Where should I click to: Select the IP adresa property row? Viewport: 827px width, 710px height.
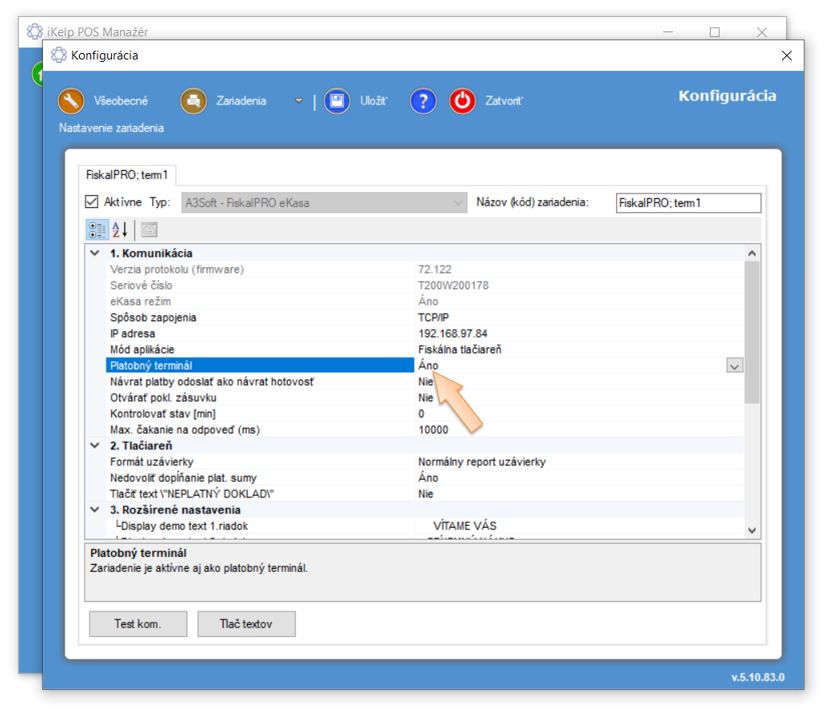point(260,334)
